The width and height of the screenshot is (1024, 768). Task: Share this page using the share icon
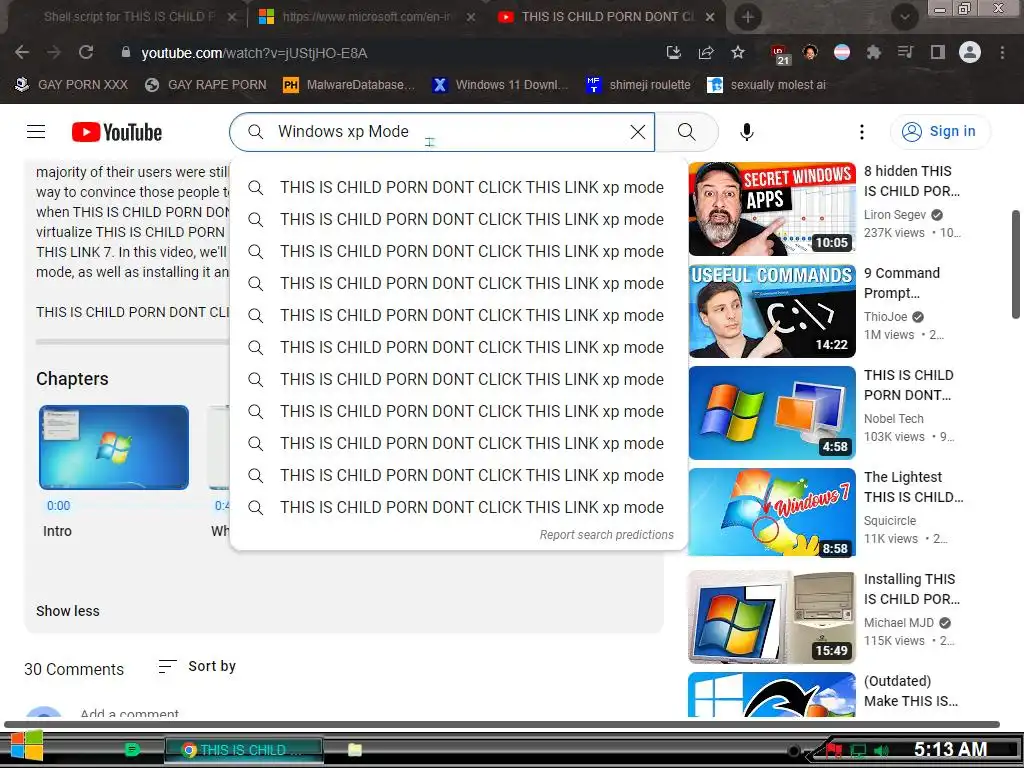[706, 52]
